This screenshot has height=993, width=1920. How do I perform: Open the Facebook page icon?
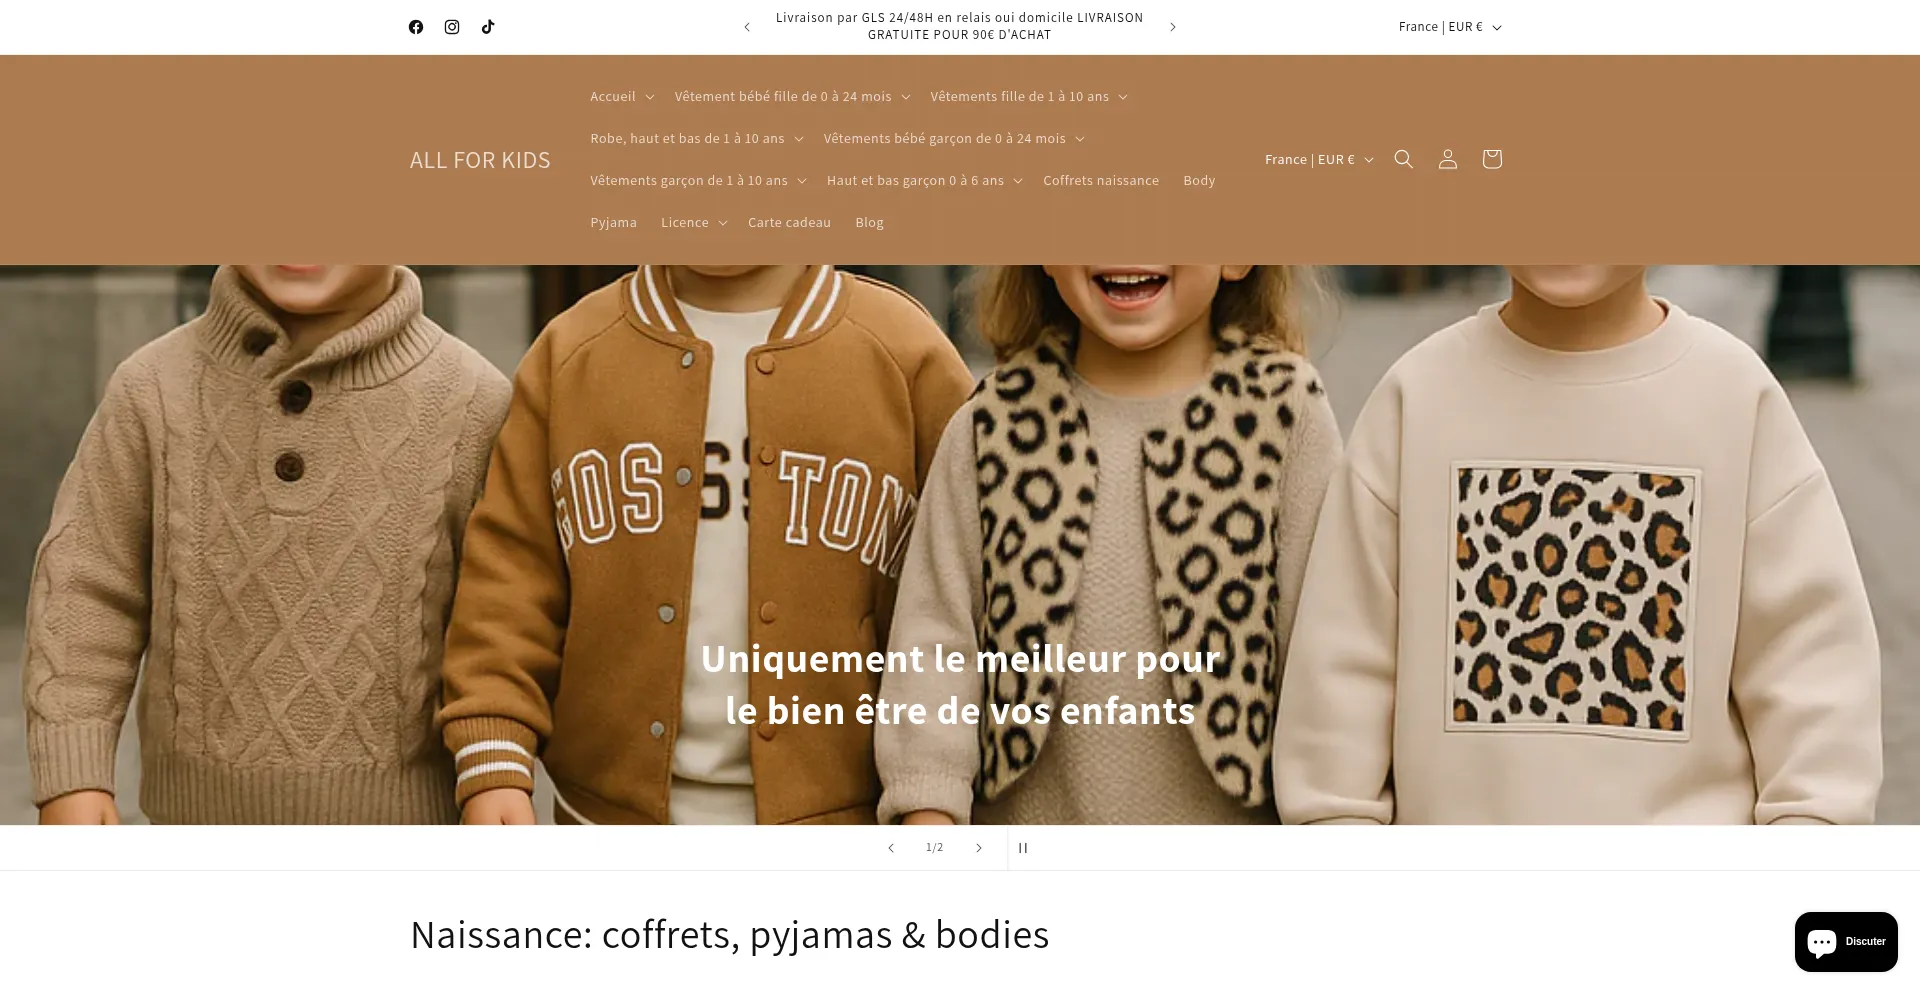pos(416,27)
